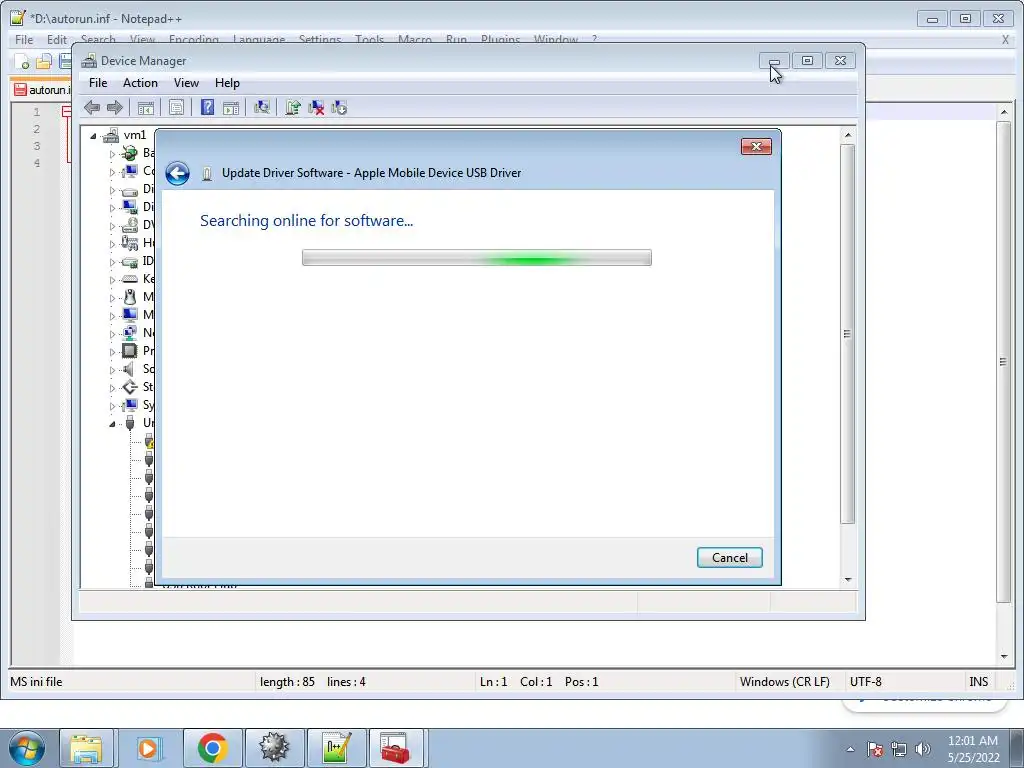
Task: Toggle the show/hide action pane toolbar icon
Action: [231, 108]
